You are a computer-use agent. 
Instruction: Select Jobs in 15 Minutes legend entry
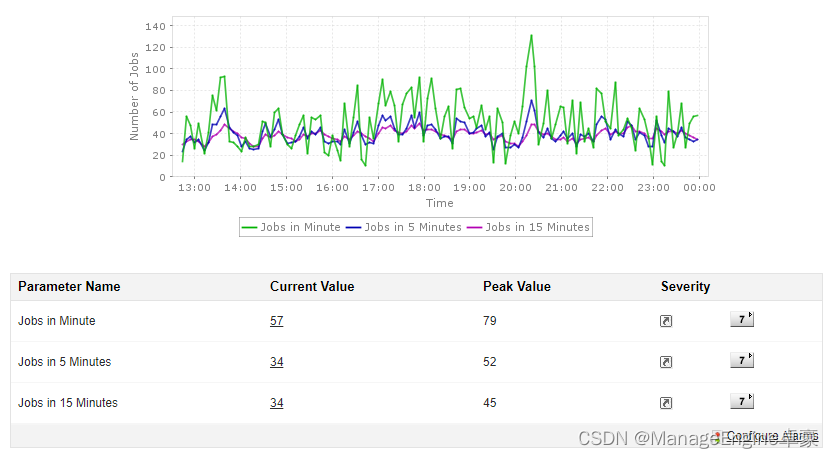529,227
